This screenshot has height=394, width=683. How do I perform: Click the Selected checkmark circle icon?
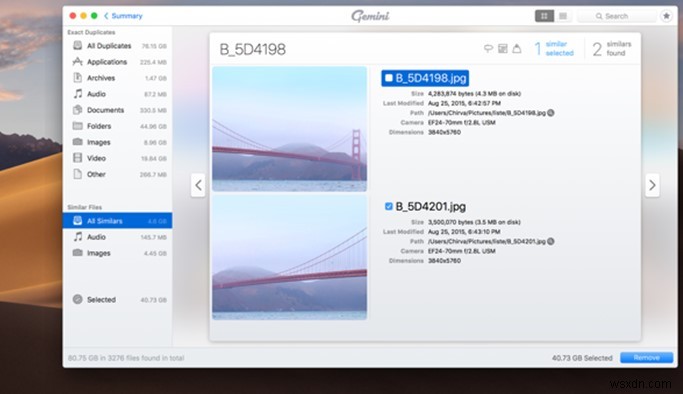click(x=78, y=299)
